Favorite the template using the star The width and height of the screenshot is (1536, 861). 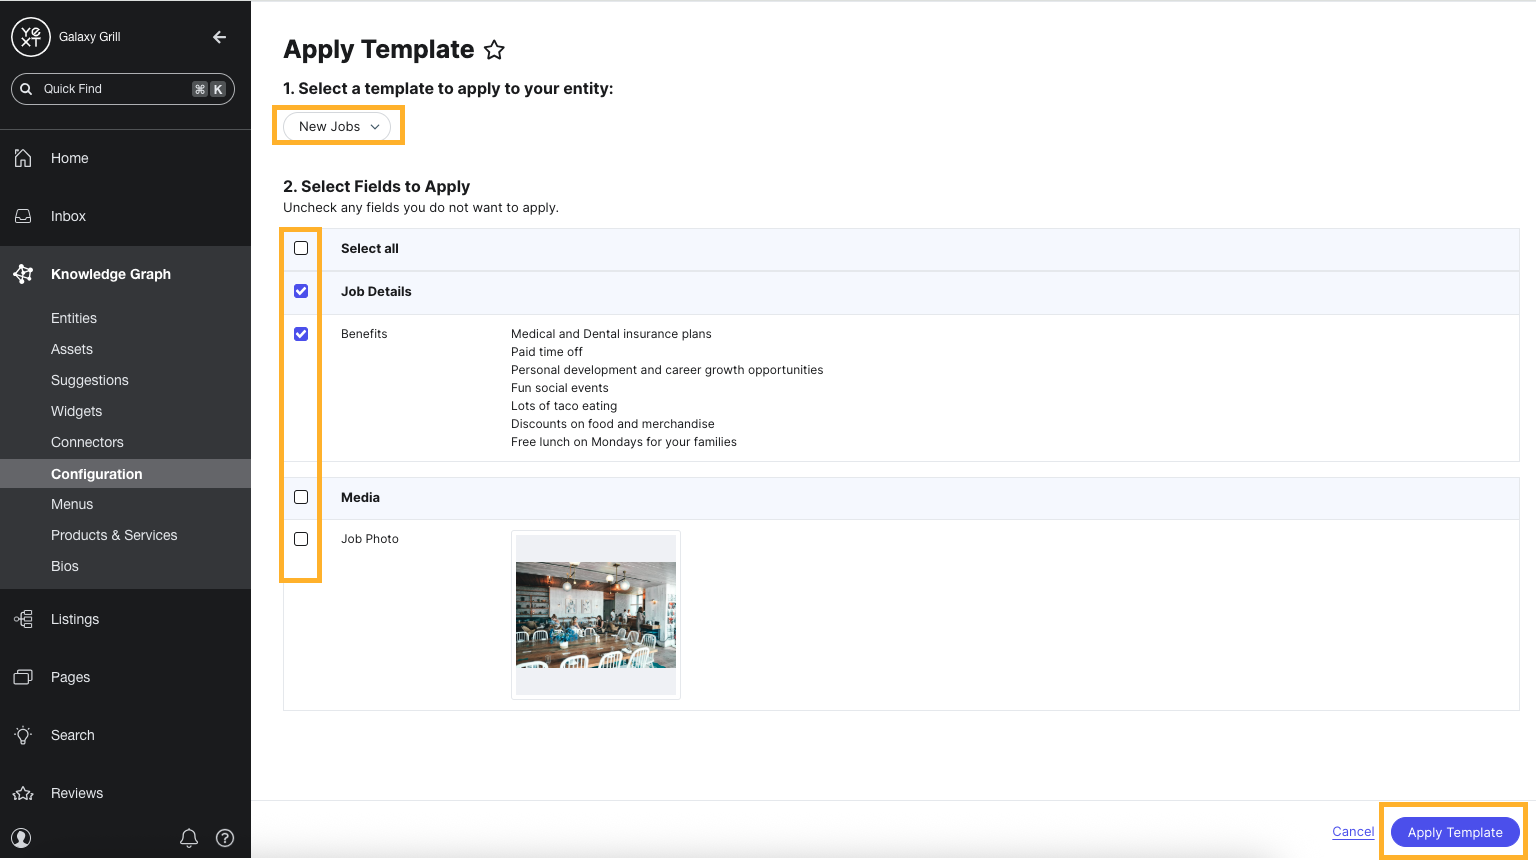tap(494, 49)
